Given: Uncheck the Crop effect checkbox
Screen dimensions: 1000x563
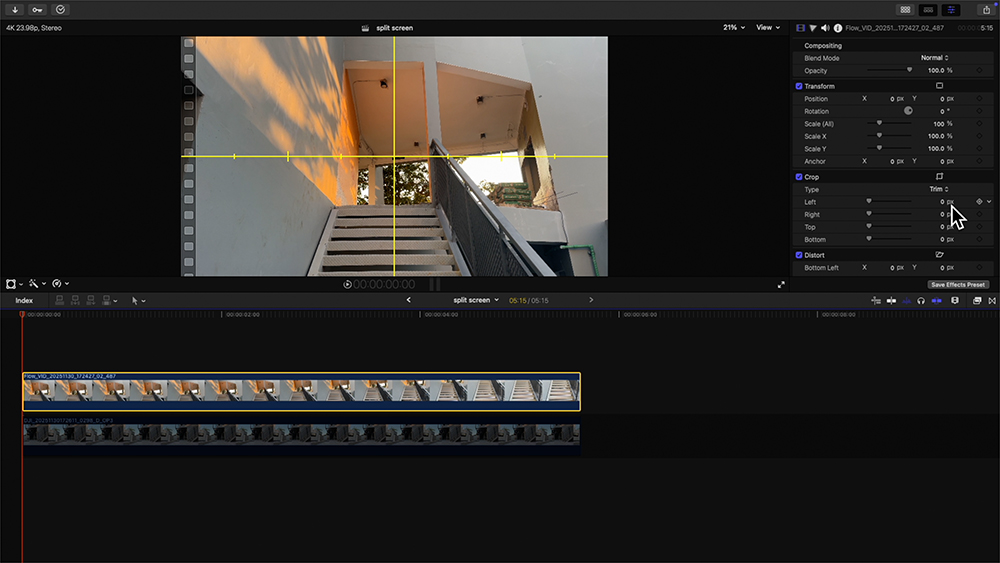Looking at the screenshot, I should 798,177.
